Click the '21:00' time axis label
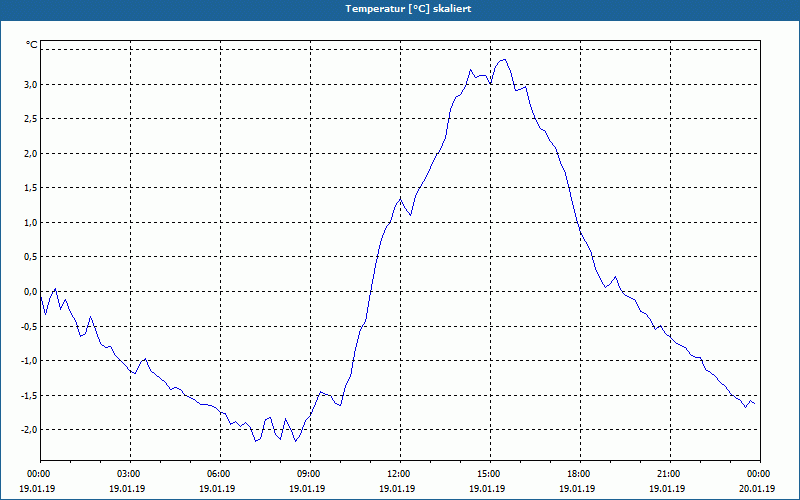 pyautogui.click(x=670, y=474)
